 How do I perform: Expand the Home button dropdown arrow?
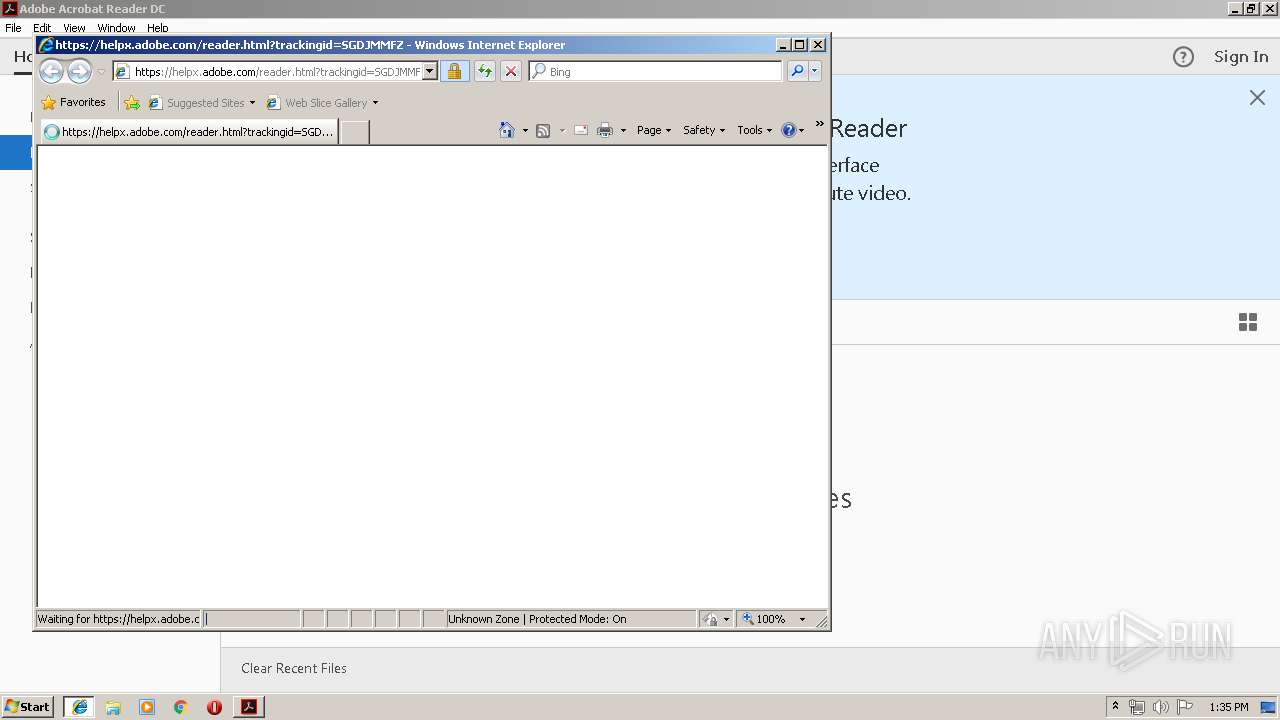(525, 130)
